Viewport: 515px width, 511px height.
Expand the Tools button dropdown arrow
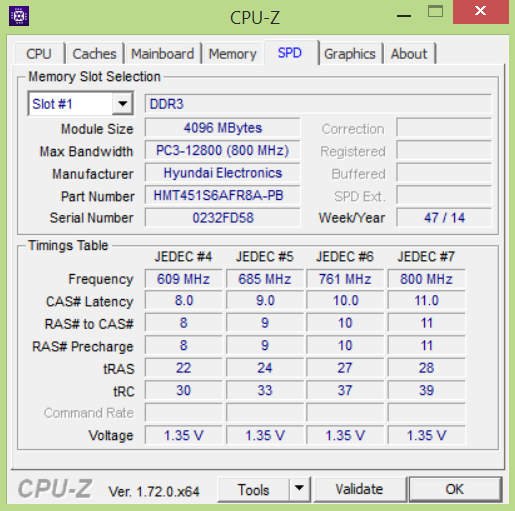click(x=299, y=489)
